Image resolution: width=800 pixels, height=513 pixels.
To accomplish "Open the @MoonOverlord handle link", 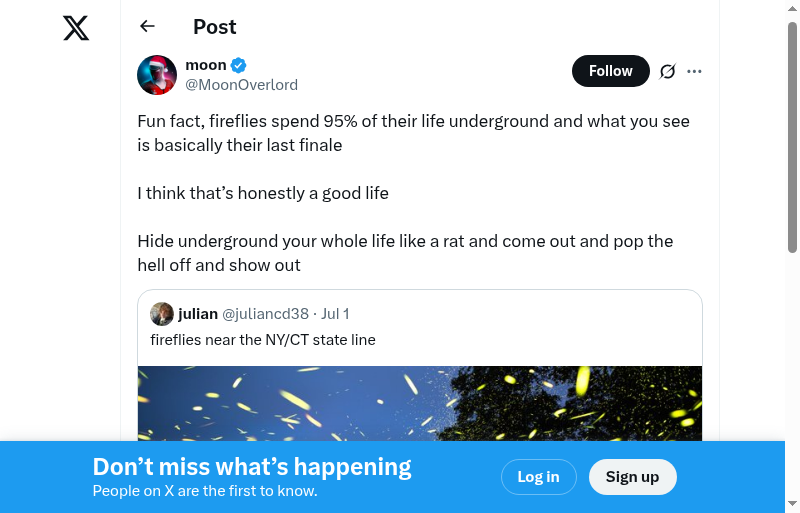I will tap(242, 85).
